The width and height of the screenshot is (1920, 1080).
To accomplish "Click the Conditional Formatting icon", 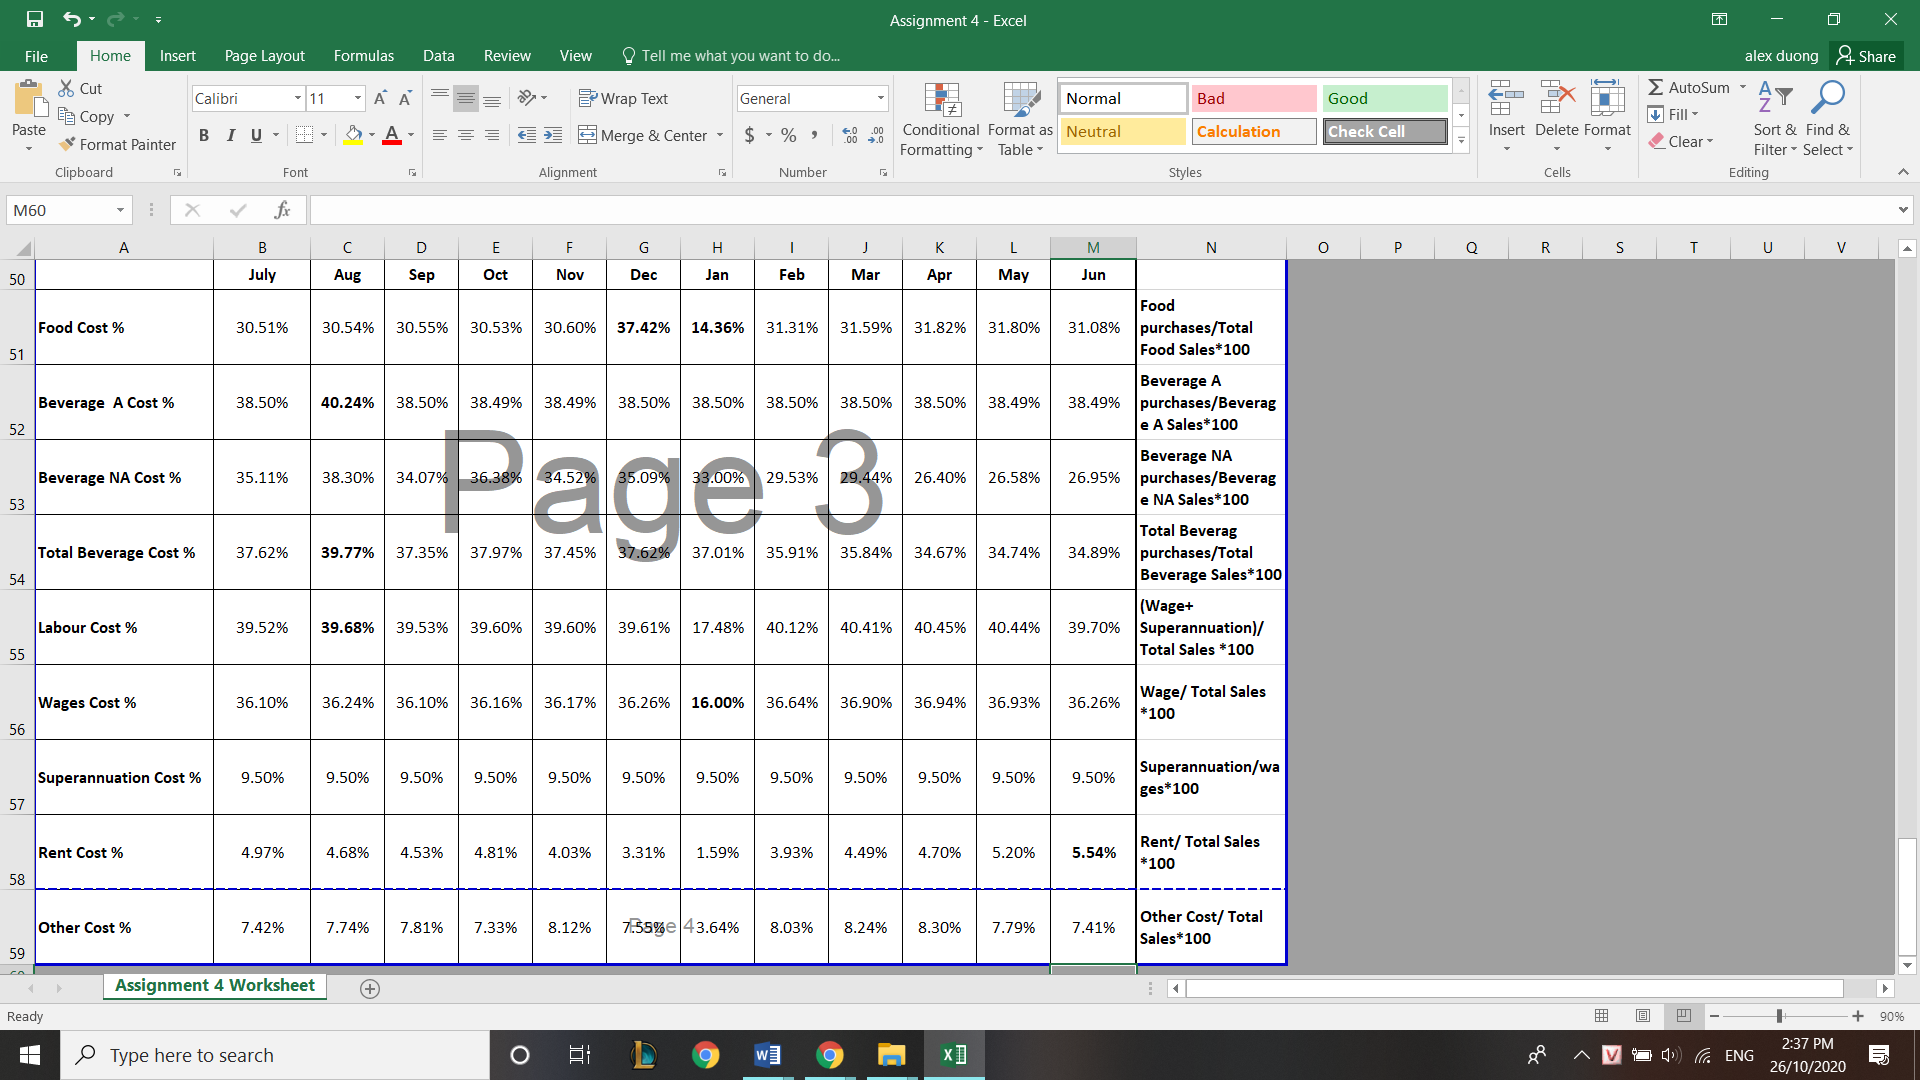I will [x=940, y=100].
